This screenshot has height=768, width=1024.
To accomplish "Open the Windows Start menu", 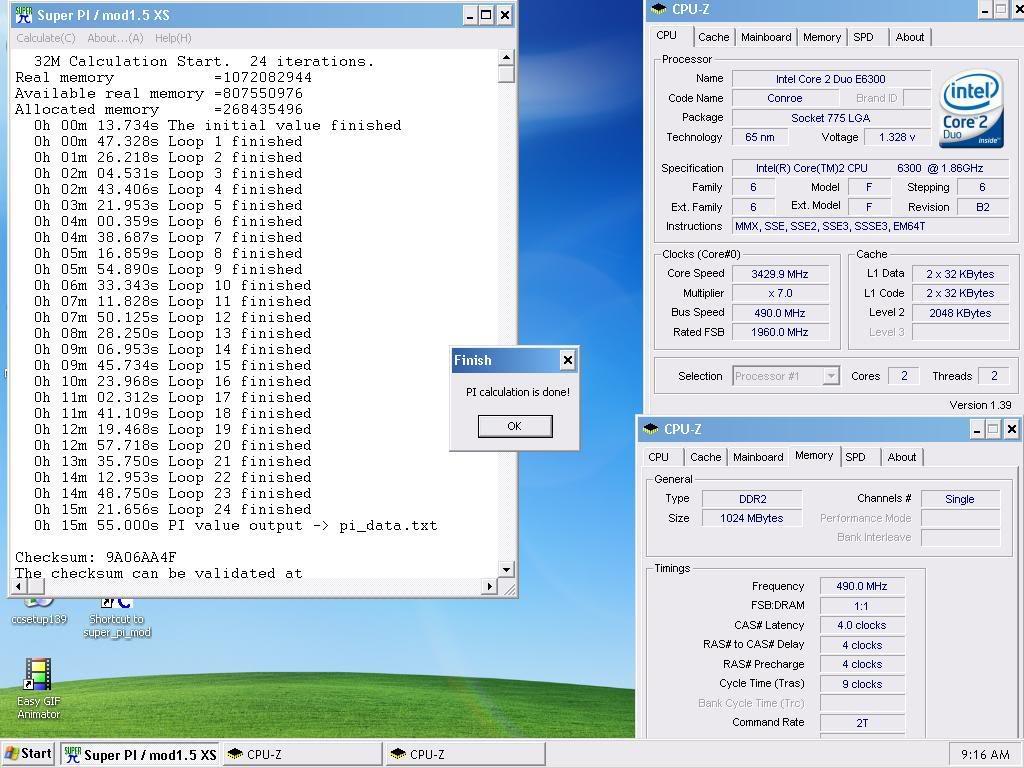I will pyautogui.click(x=27, y=754).
